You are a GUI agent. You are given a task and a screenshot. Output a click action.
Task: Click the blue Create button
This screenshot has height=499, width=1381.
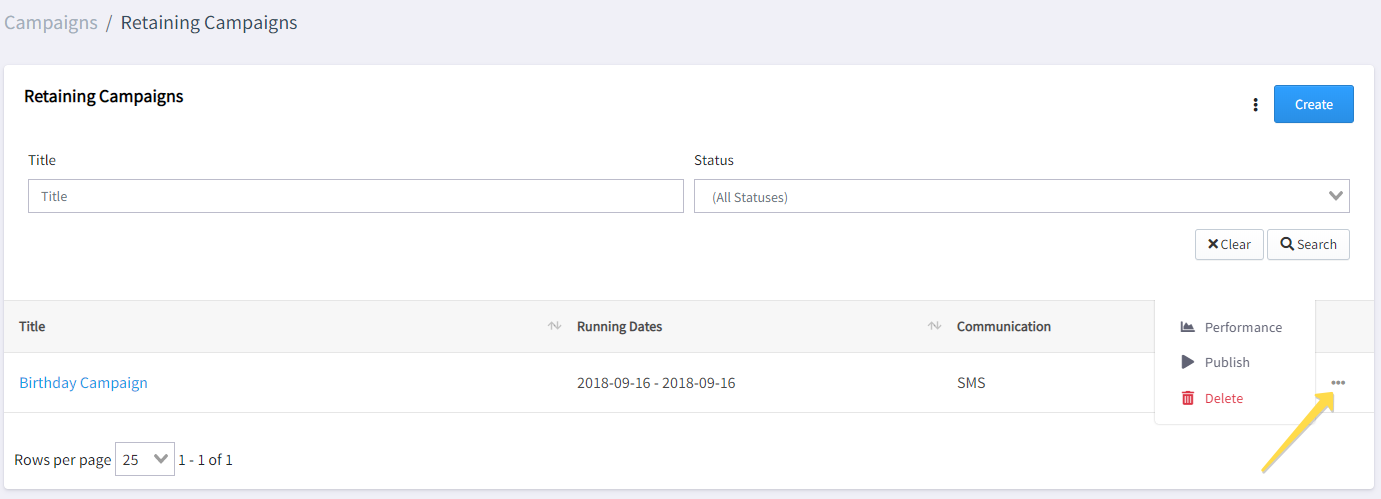pyautogui.click(x=1313, y=104)
